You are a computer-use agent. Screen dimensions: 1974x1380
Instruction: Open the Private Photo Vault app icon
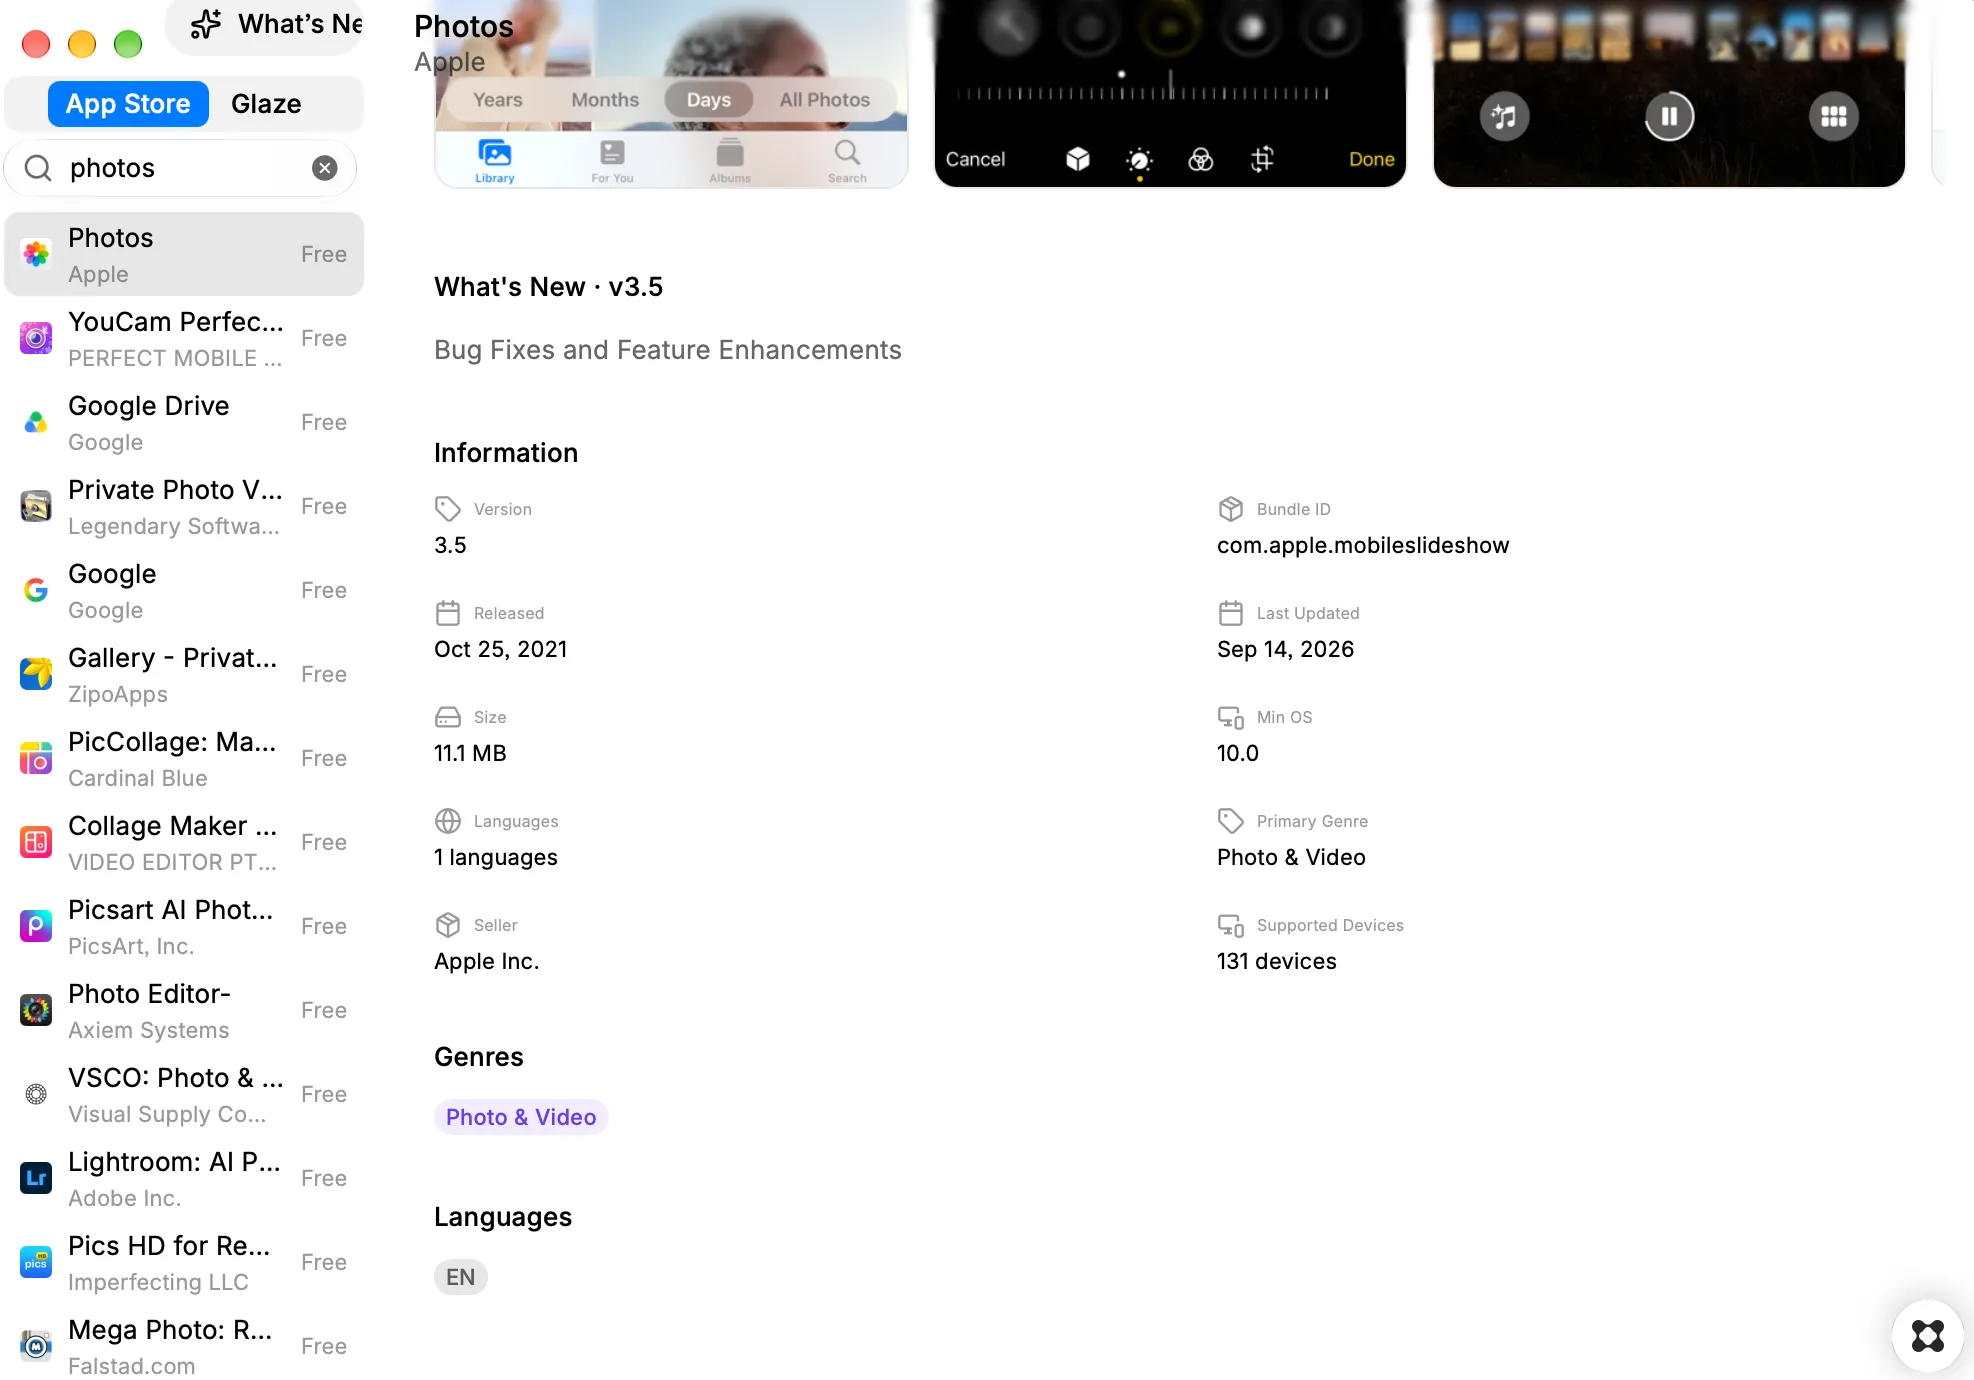pyautogui.click(x=36, y=506)
